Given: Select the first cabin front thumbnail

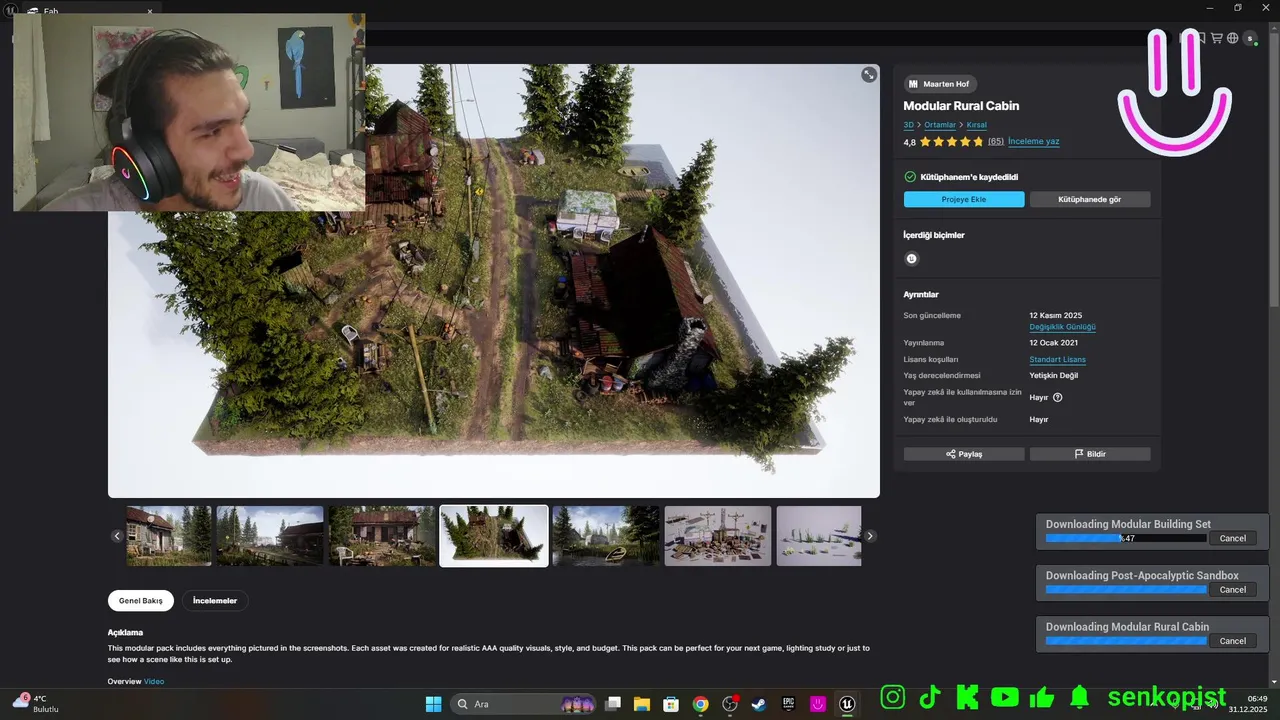Looking at the screenshot, I should coord(169,536).
